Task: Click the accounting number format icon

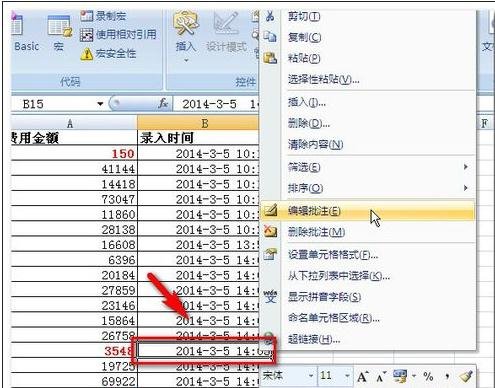Action: [400, 376]
